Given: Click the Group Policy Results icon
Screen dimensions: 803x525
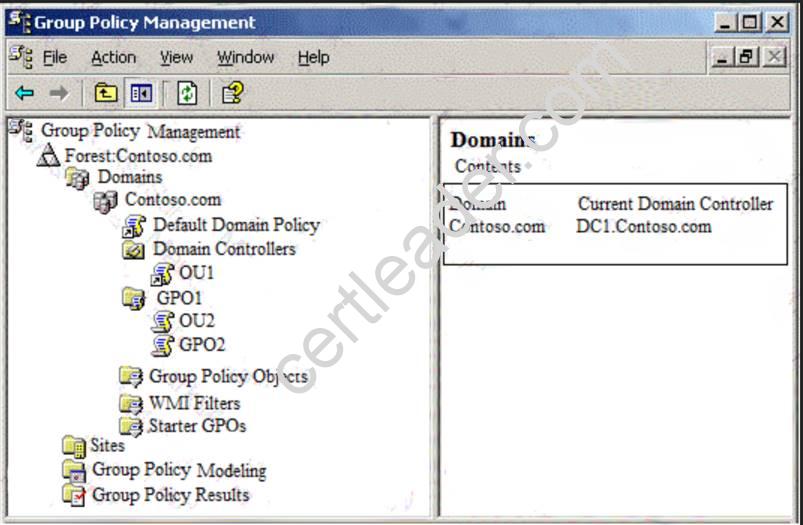Looking at the screenshot, I should (x=74, y=495).
